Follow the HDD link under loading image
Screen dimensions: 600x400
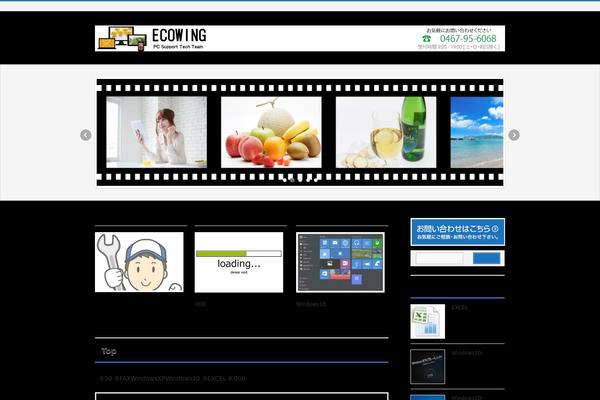click(201, 304)
